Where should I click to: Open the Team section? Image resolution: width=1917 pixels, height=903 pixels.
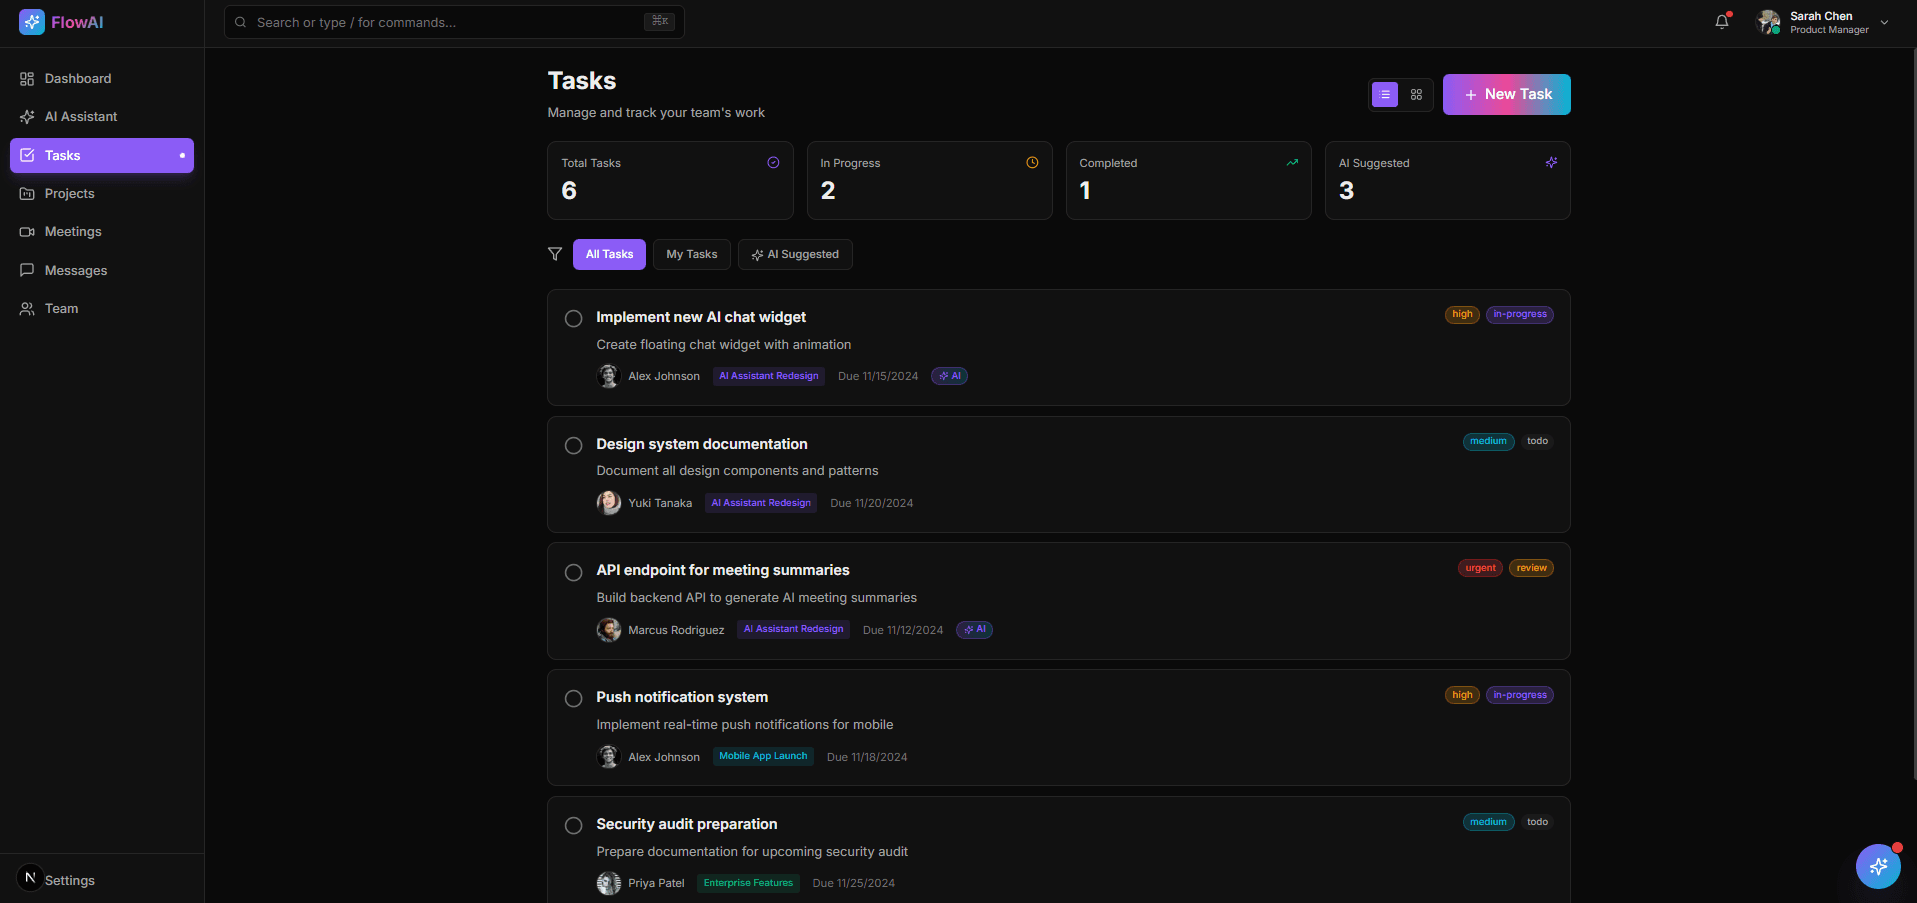(x=60, y=308)
